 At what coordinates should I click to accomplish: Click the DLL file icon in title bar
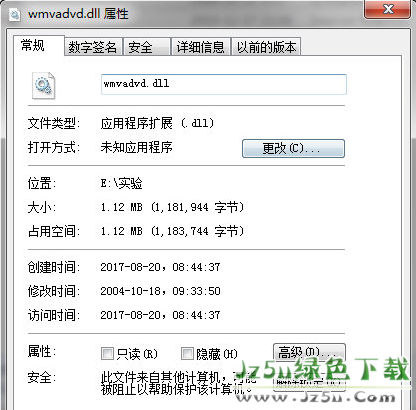click(x=15, y=14)
